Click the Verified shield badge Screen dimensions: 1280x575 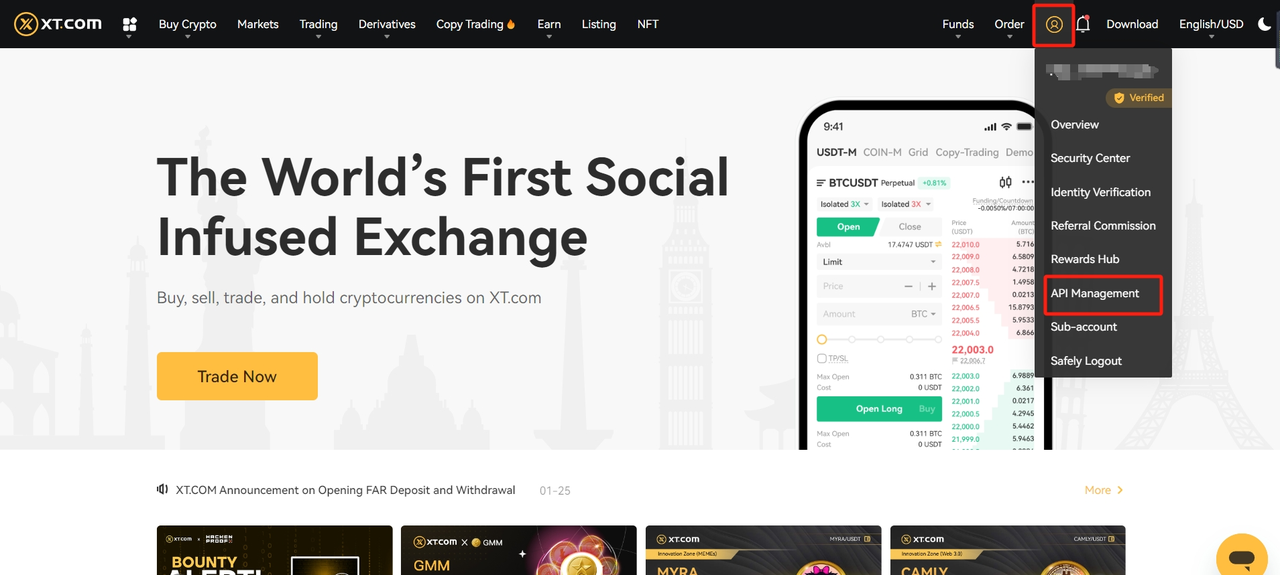point(1138,98)
